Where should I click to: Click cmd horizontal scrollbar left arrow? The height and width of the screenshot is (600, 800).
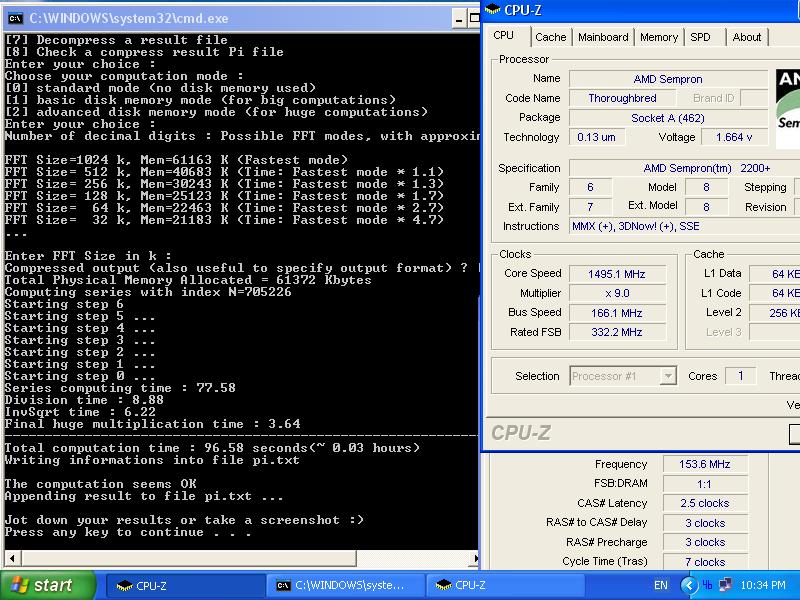point(12,558)
